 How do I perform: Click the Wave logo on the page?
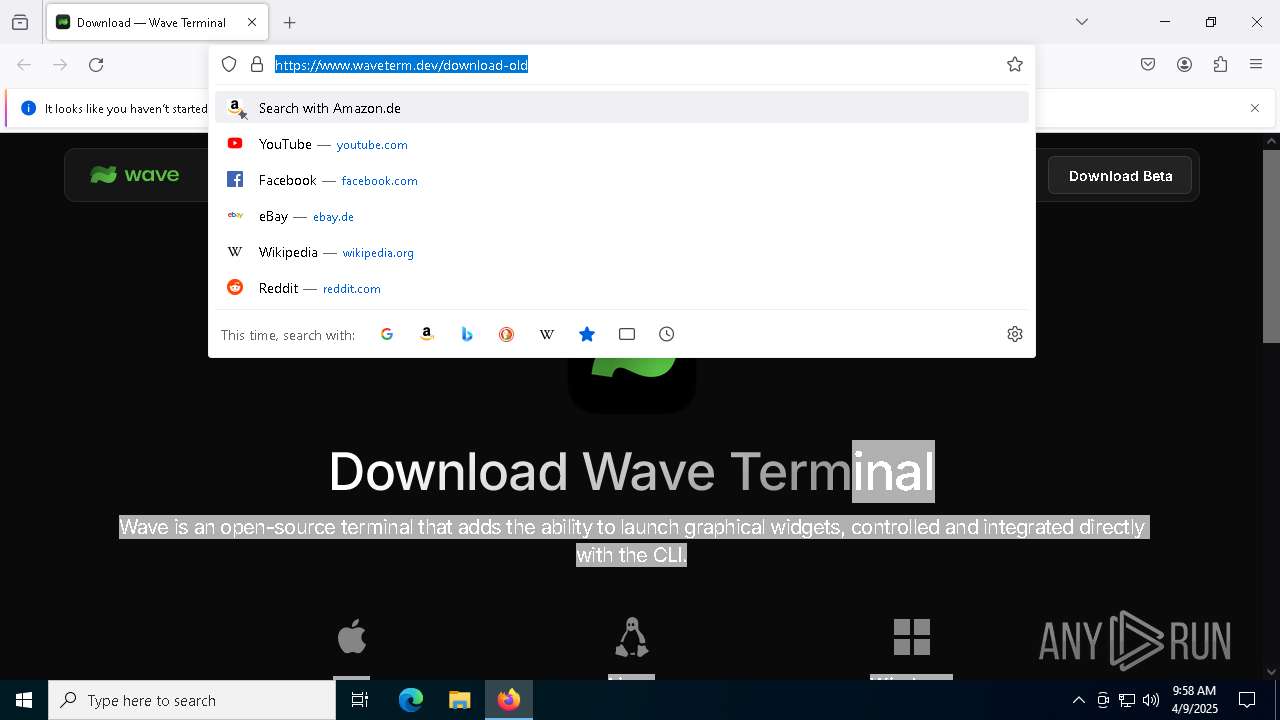[x=135, y=175]
